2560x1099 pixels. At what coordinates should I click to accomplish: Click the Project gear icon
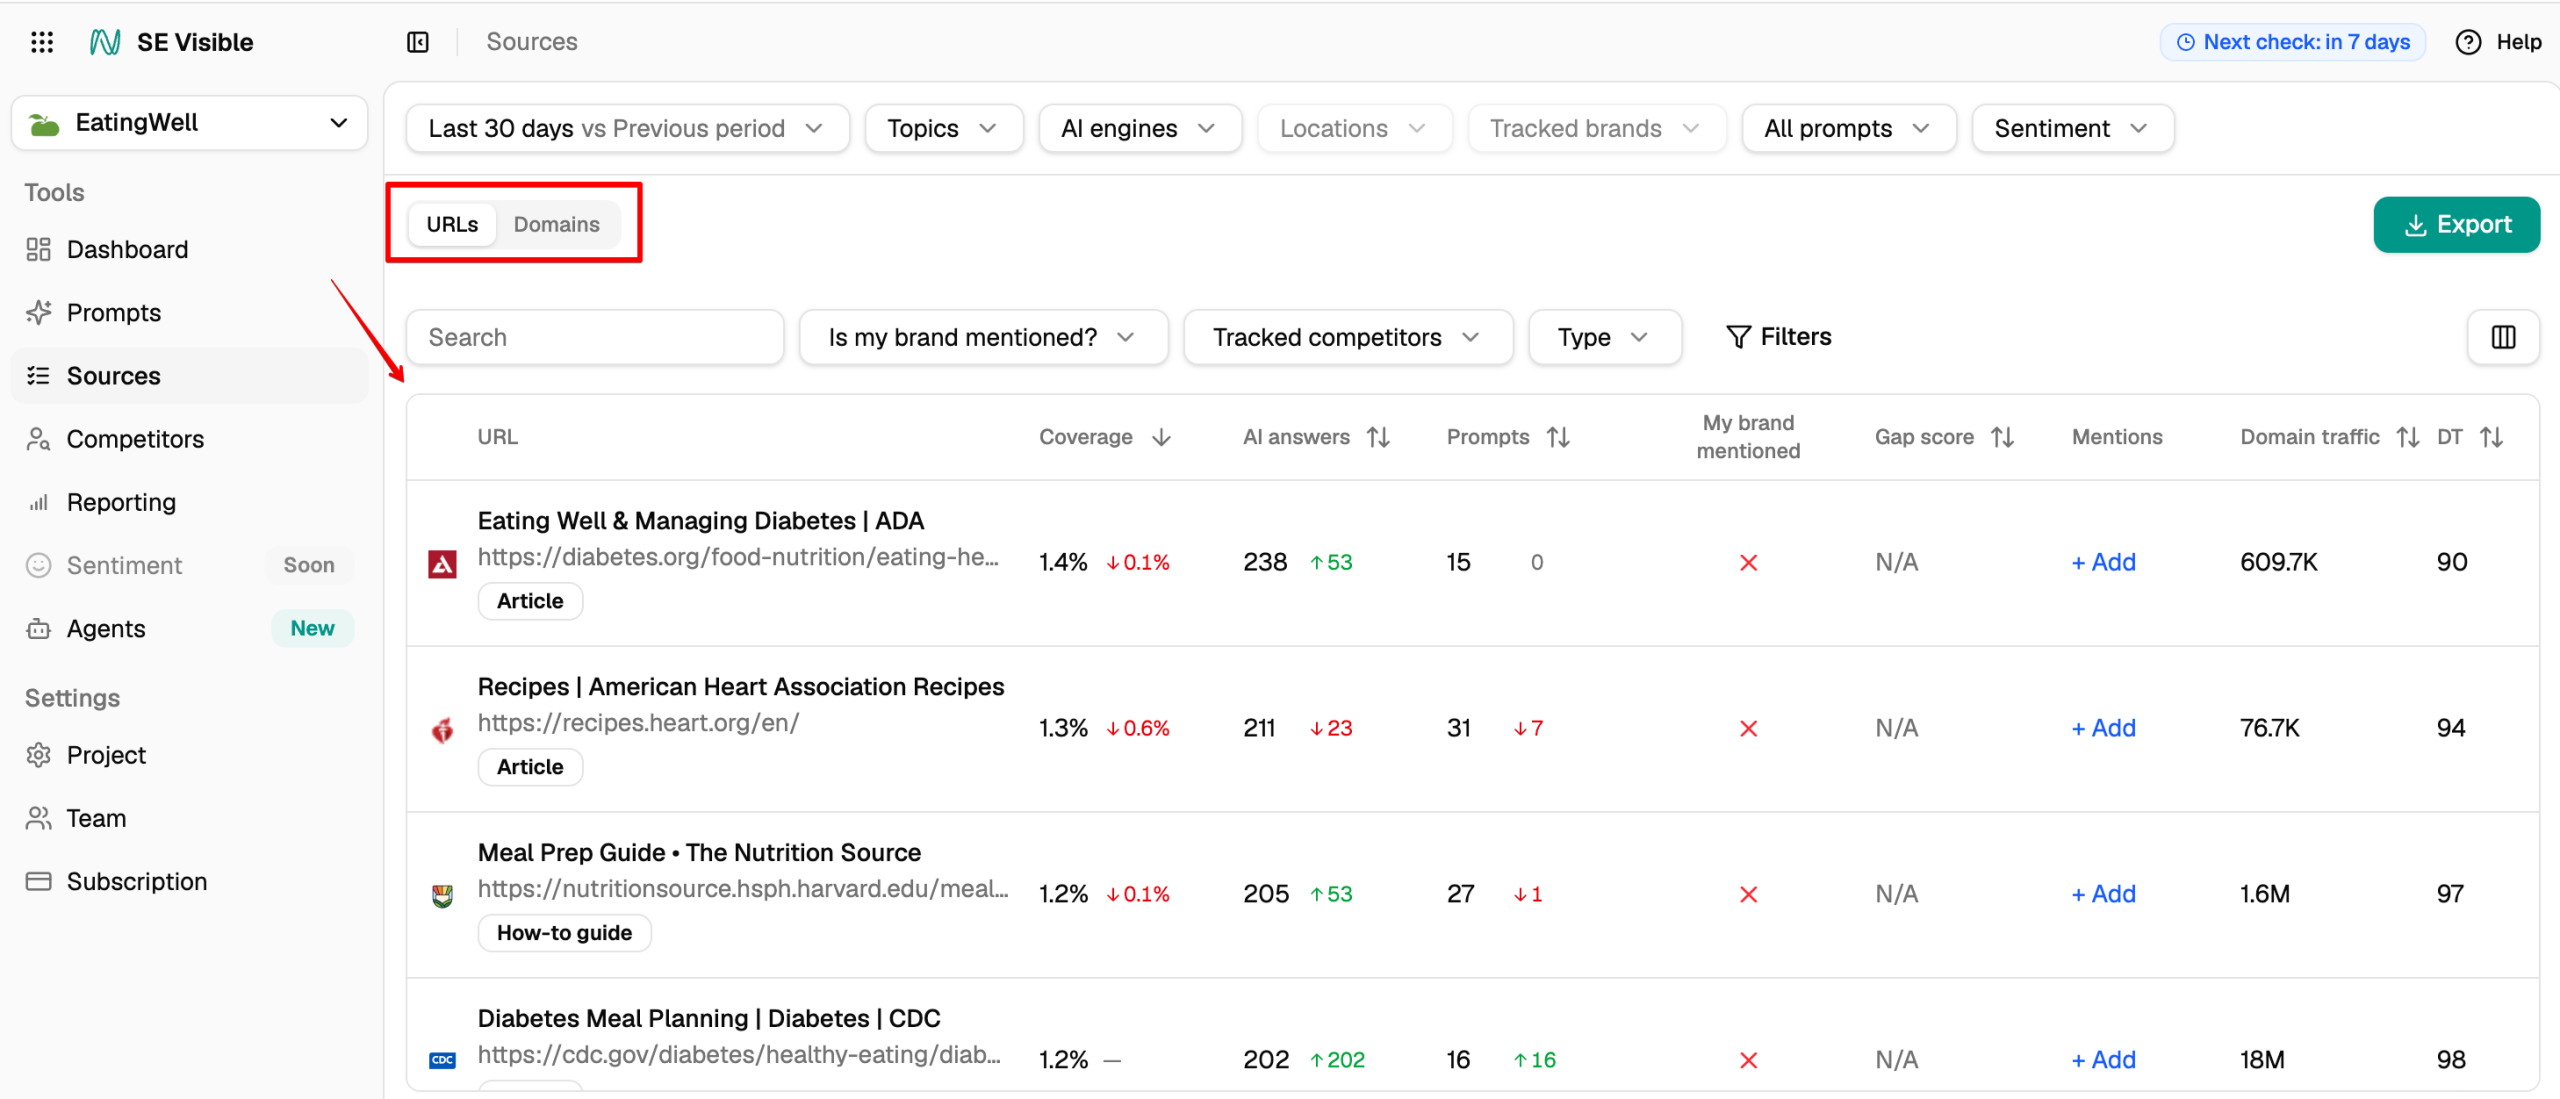tap(38, 755)
